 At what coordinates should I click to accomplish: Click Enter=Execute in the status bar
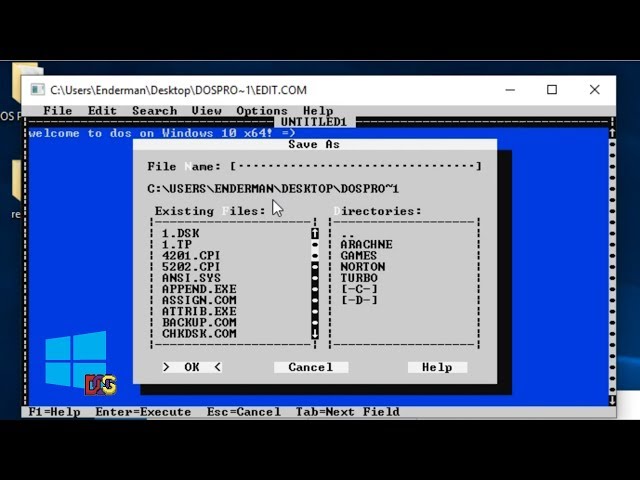[143, 411]
